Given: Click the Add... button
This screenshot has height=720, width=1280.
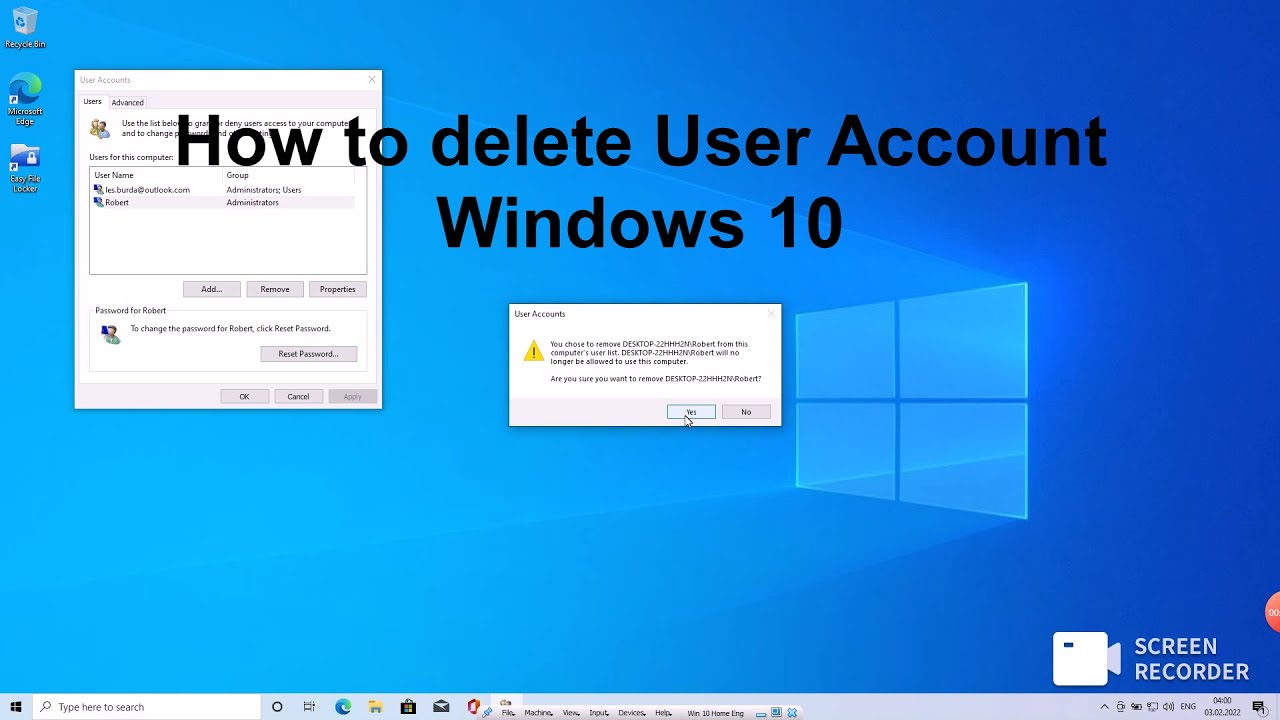Looking at the screenshot, I should [211, 289].
